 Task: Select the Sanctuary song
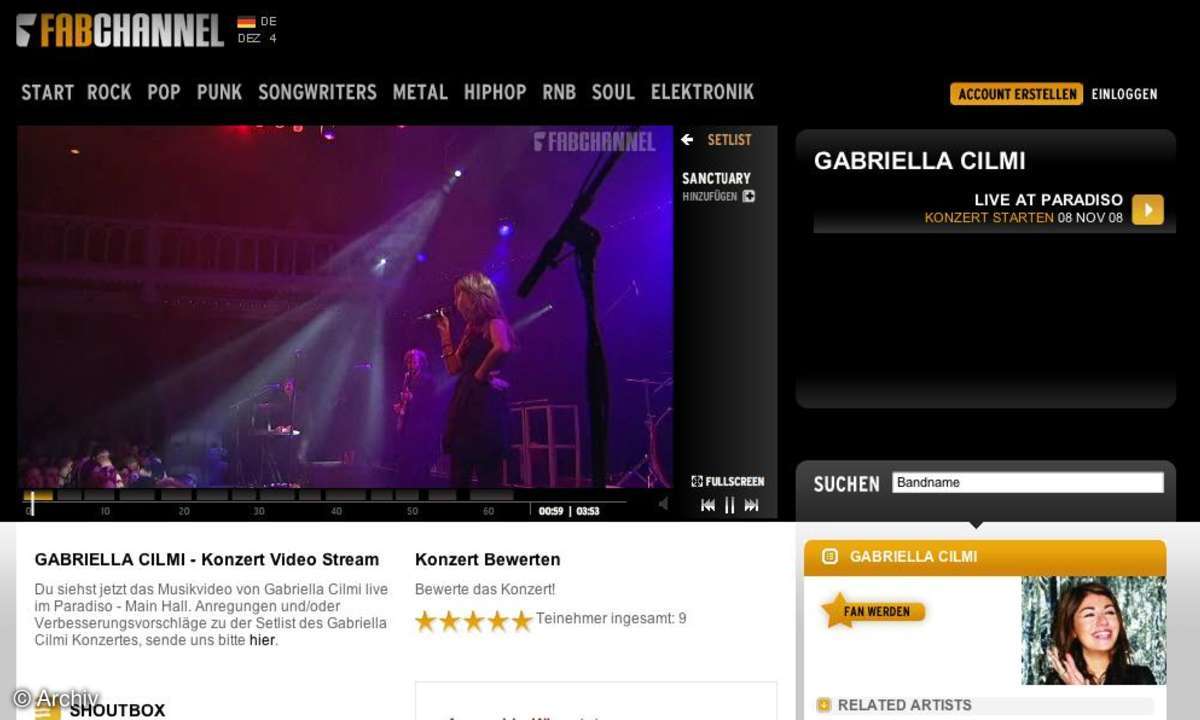tap(716, 178)
